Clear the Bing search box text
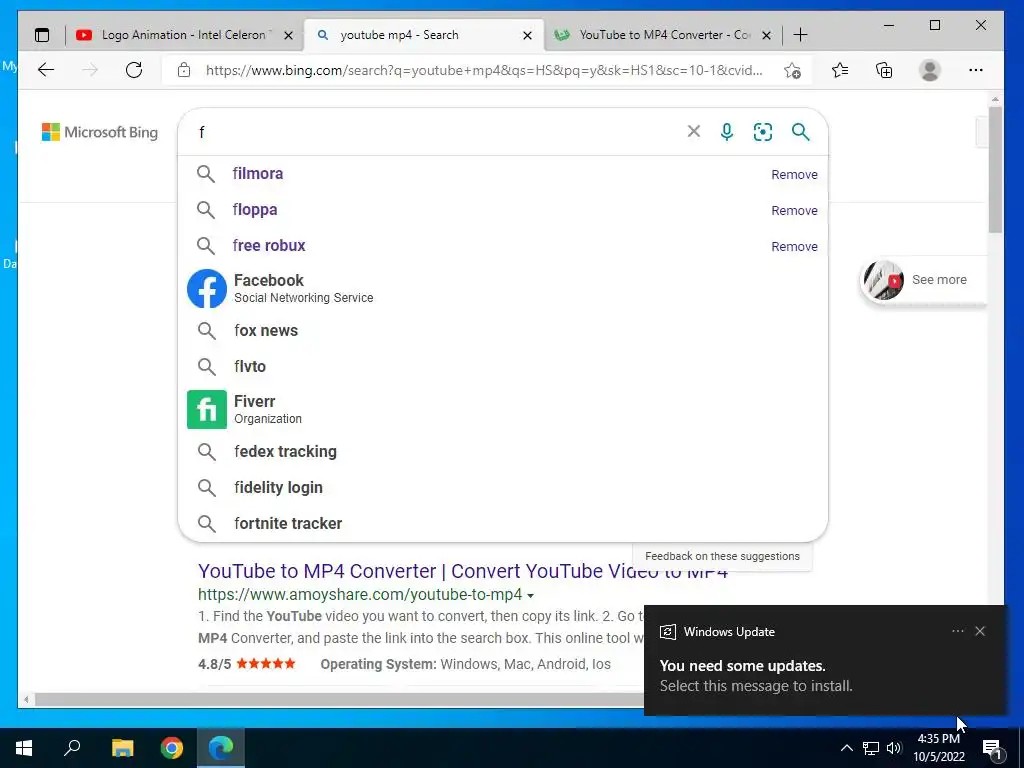 pyautogui.click(x=694, y=131)
